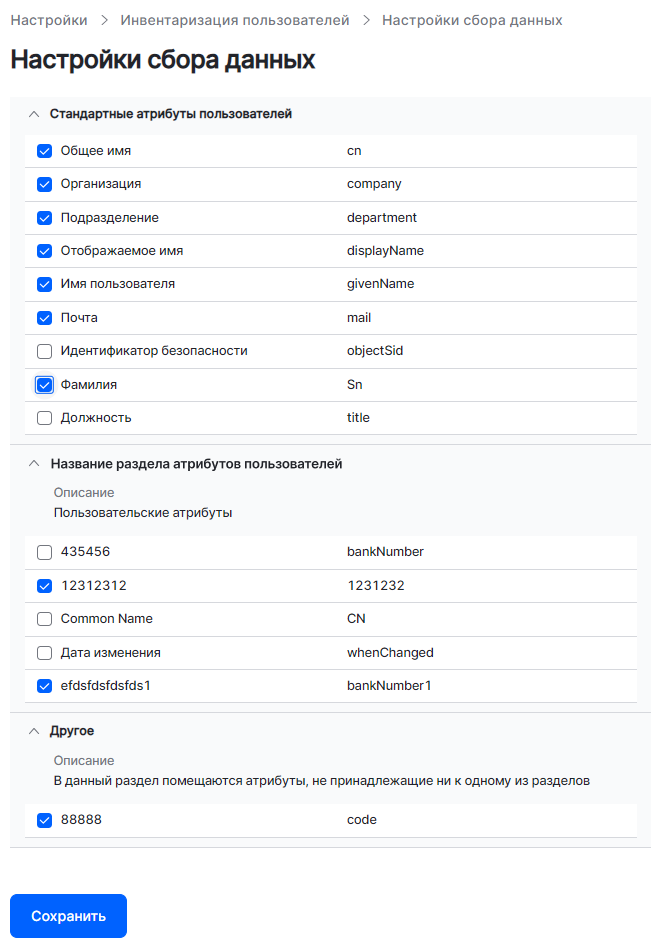Check the "Common Name" attribute

(44, 619)
